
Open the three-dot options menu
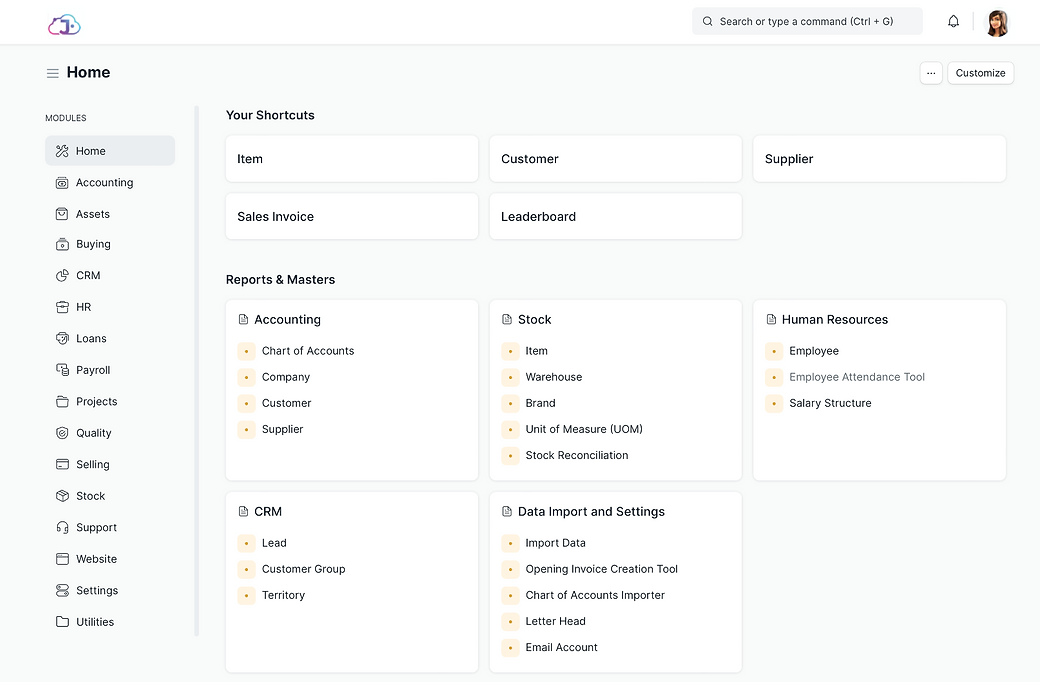click(931, 73)
